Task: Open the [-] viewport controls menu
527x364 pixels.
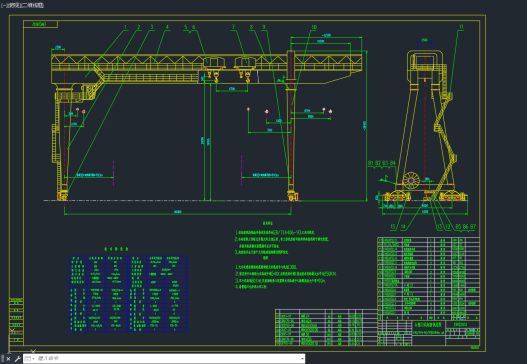Action: point(3,5)
